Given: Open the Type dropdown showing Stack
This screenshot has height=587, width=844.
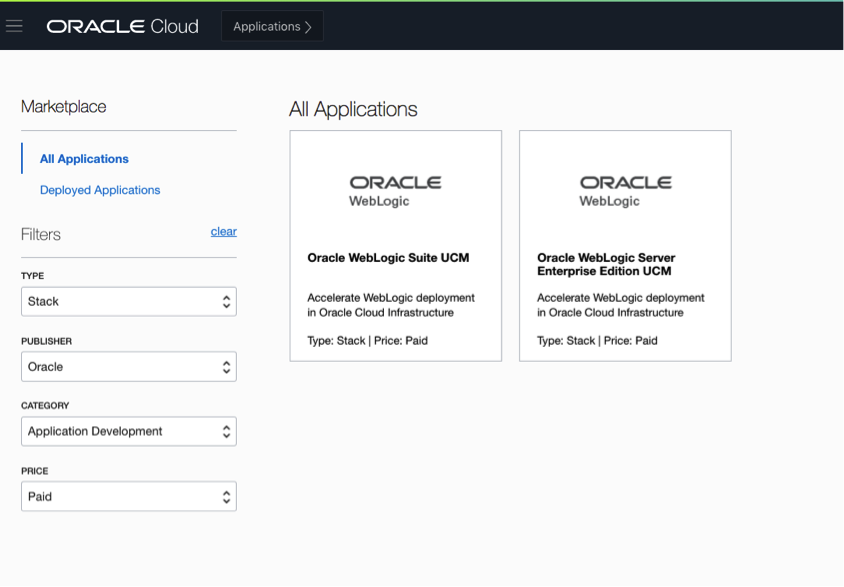Looking at the screenshot, I should (x=120, y=301).
